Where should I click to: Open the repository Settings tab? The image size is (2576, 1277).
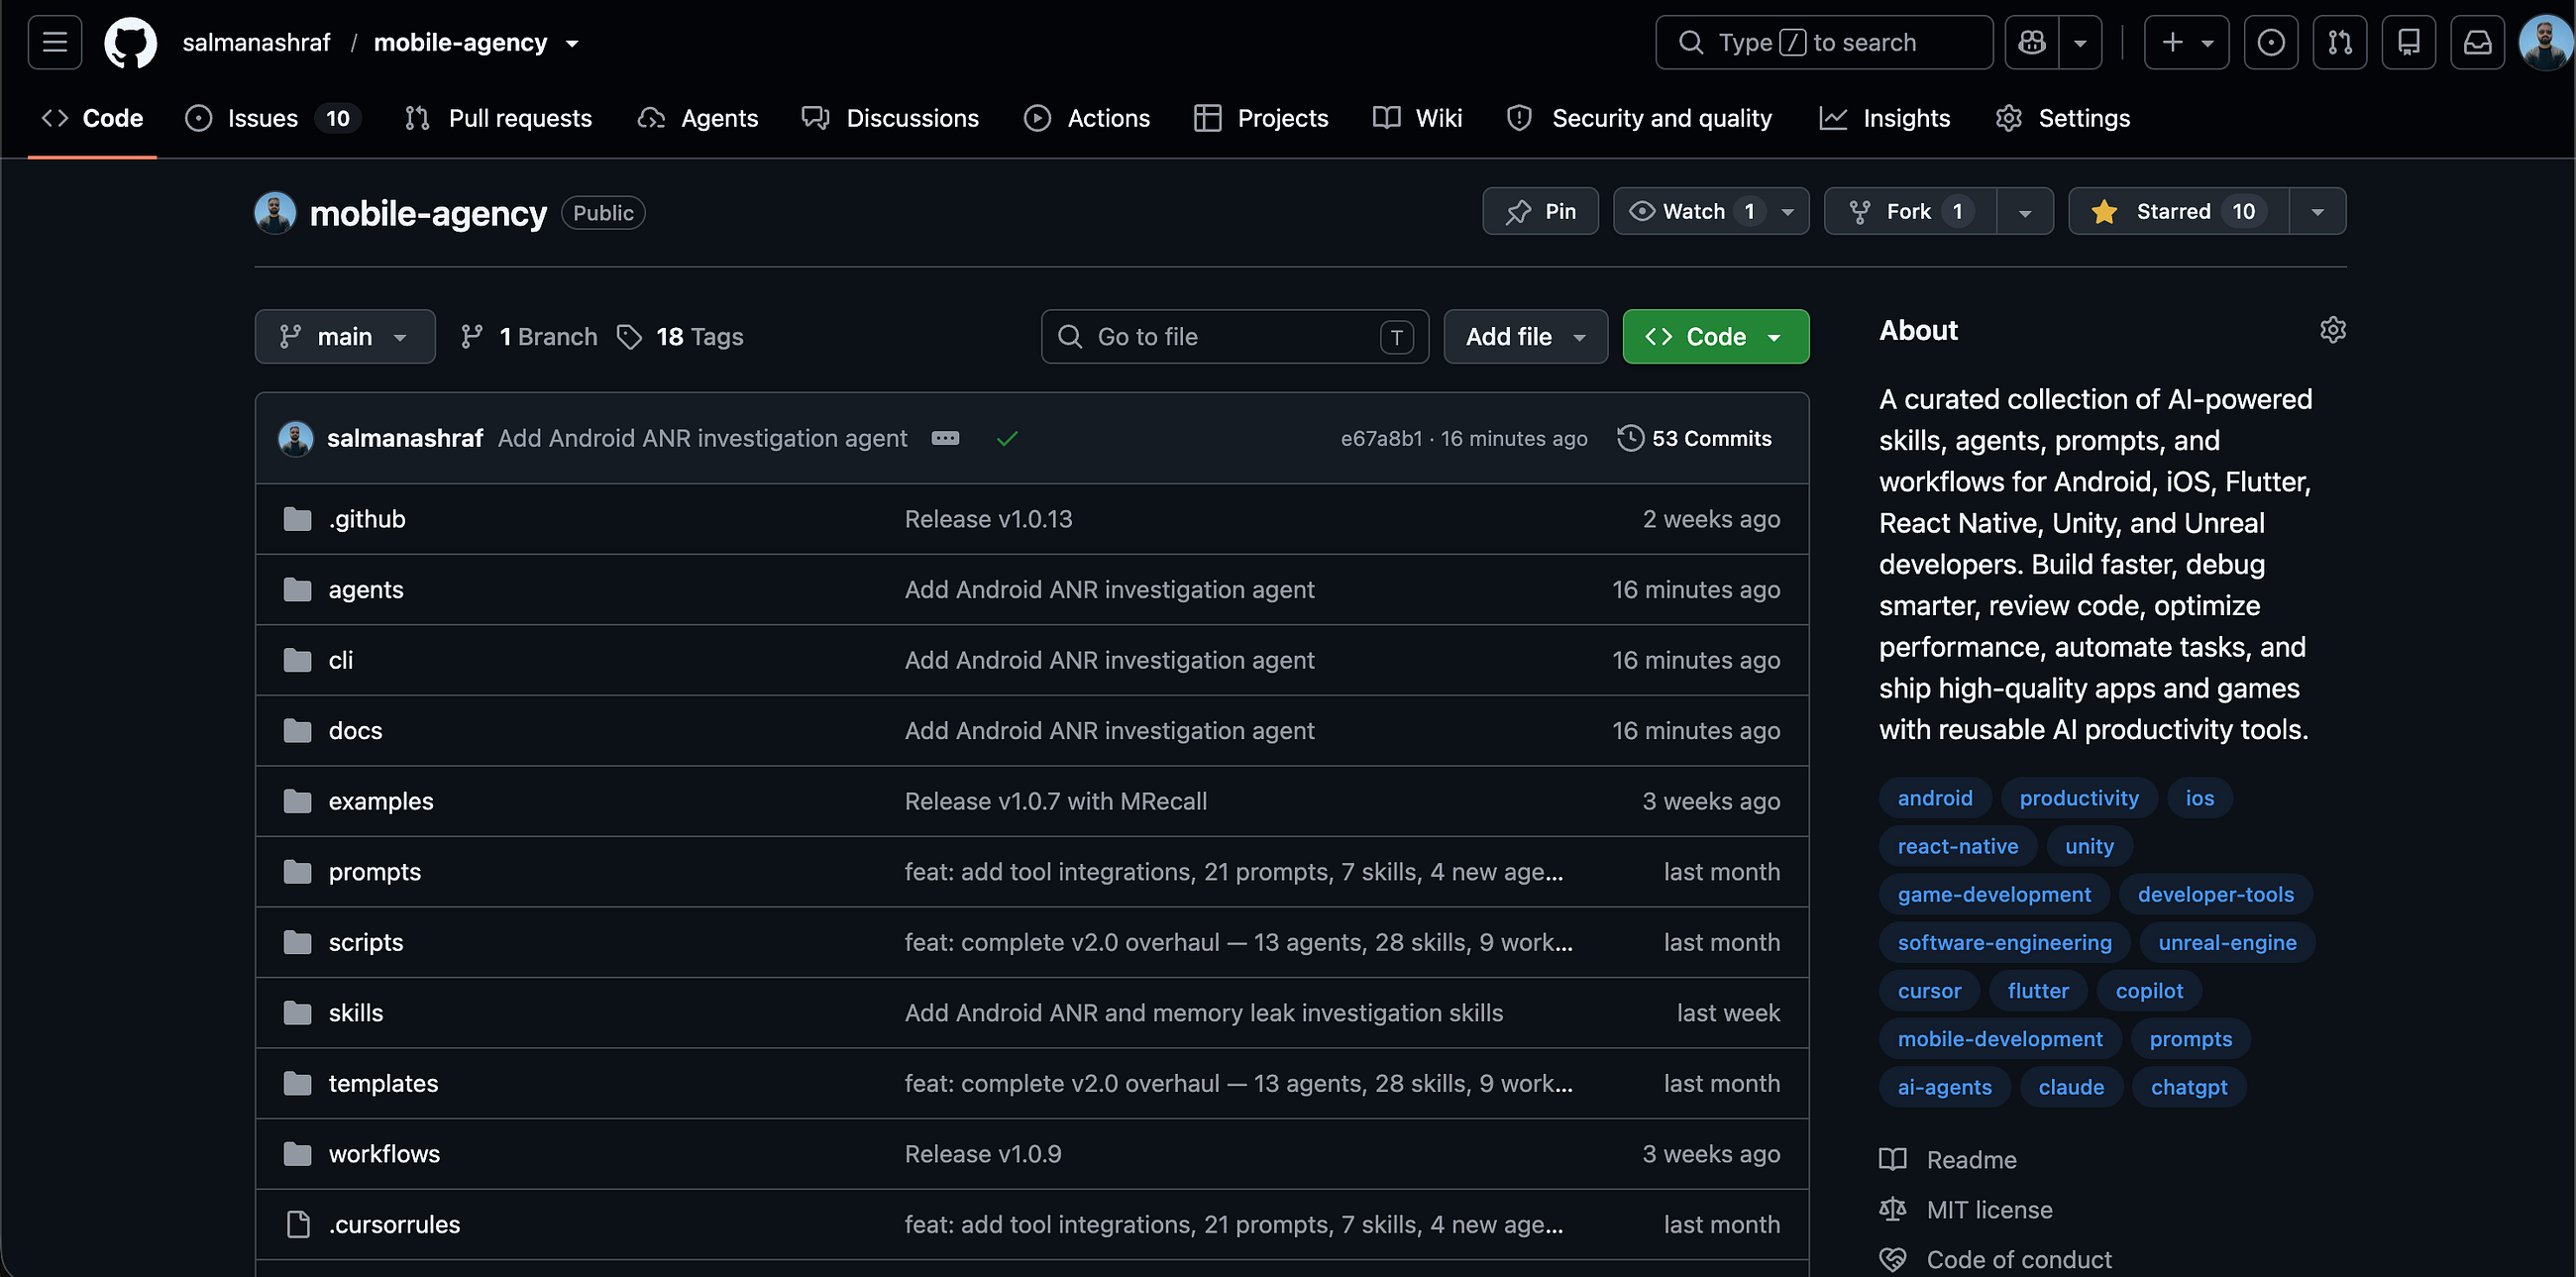(2063, 118)
